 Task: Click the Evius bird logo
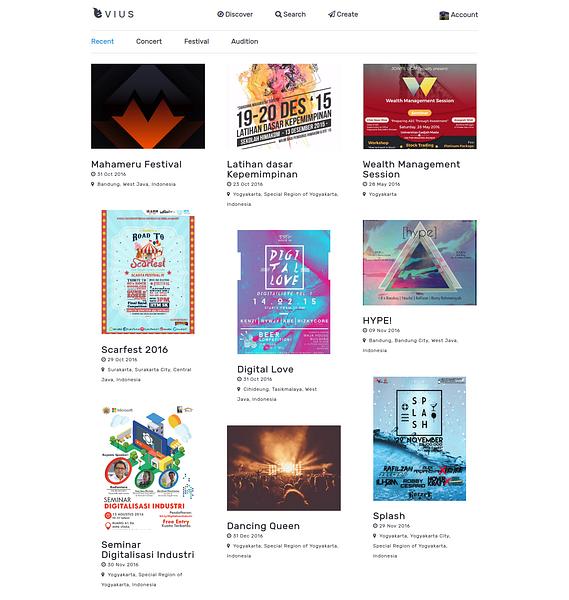pos(98,13)
